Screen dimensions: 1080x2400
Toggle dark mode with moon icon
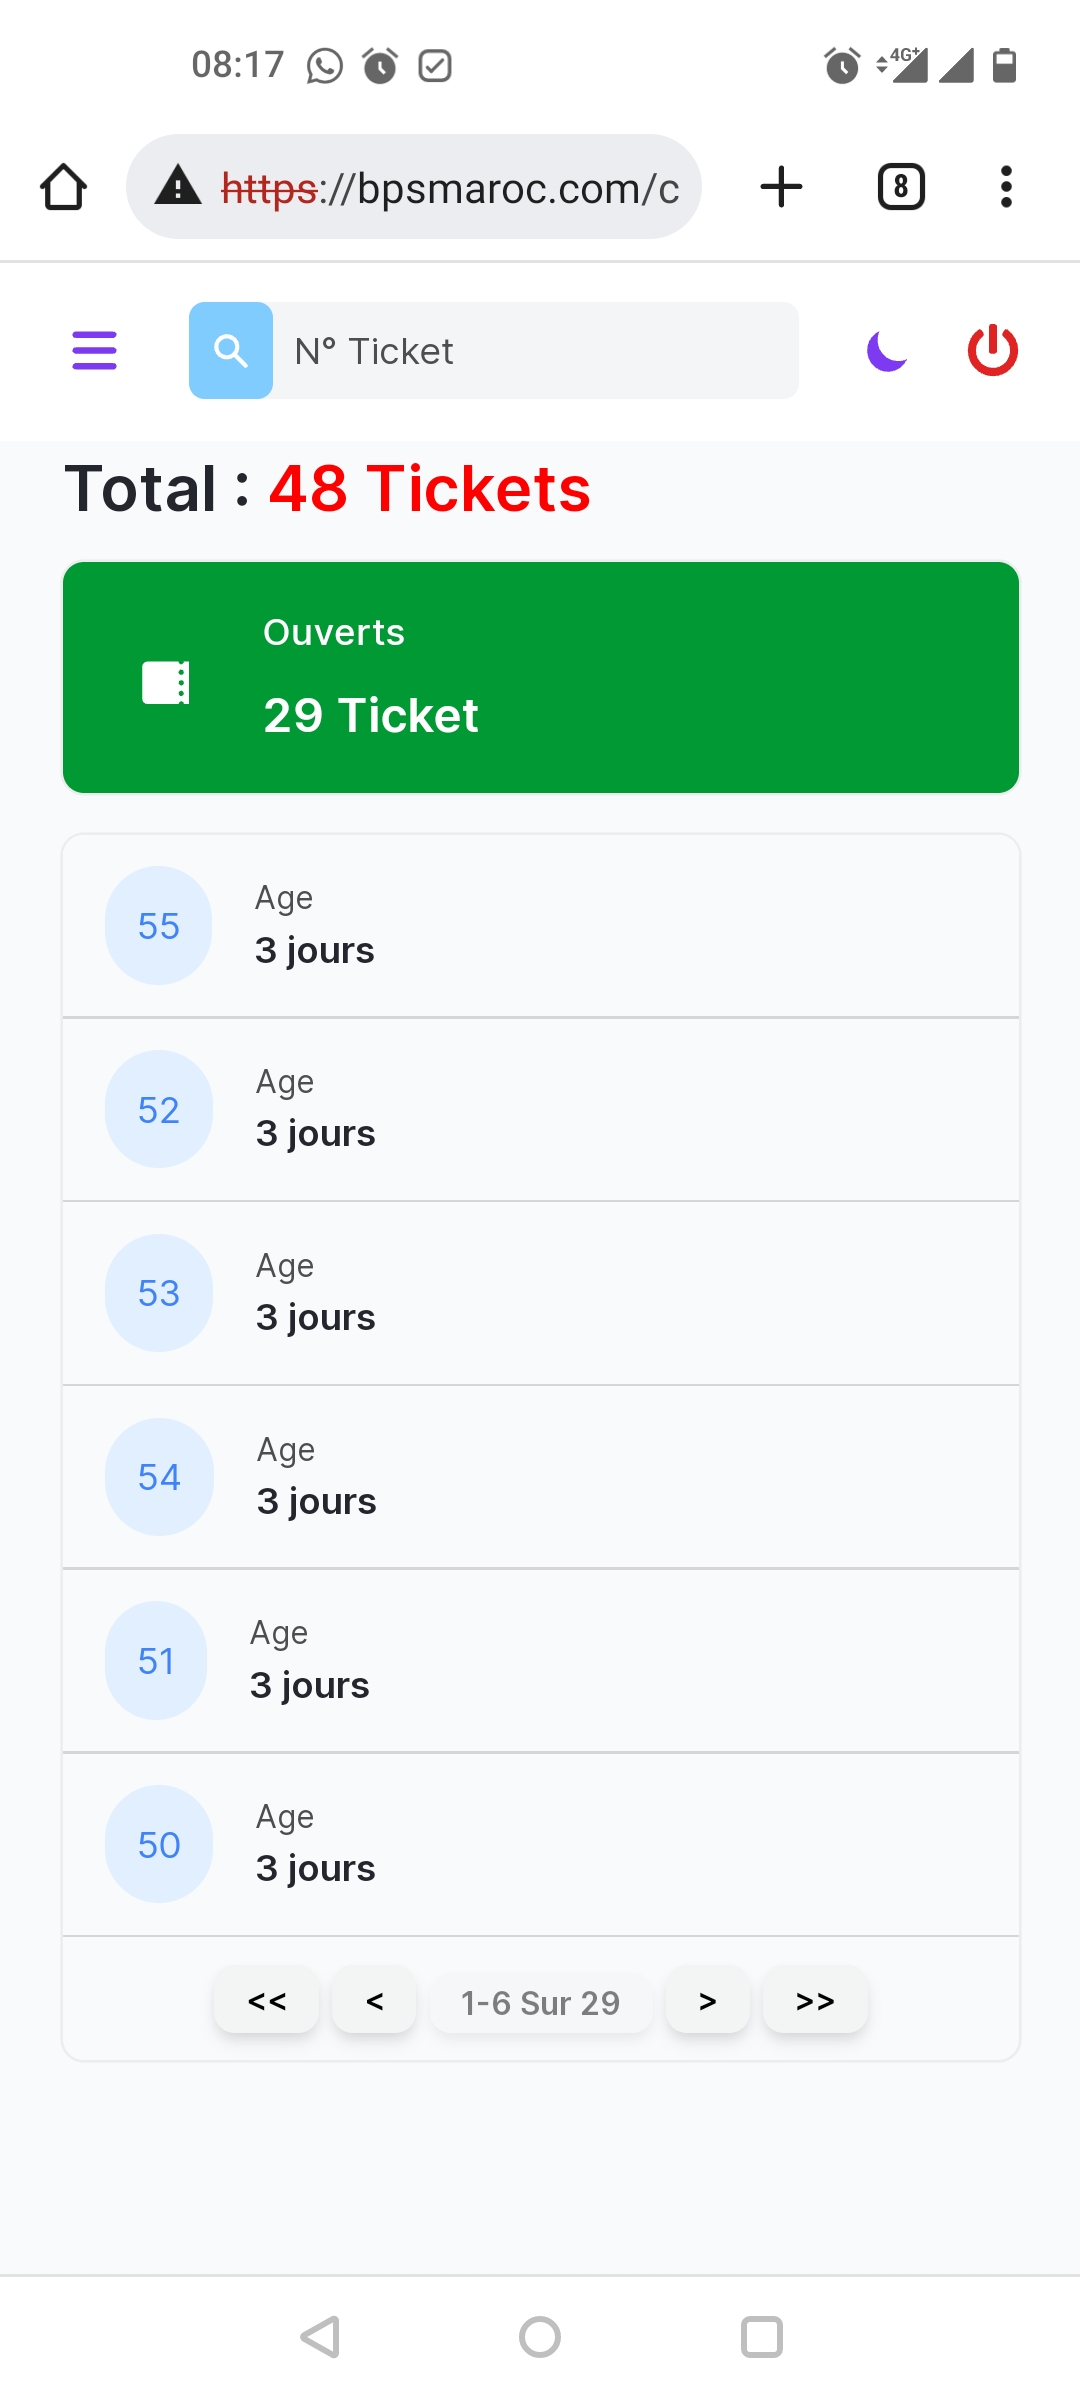(887, 351)
